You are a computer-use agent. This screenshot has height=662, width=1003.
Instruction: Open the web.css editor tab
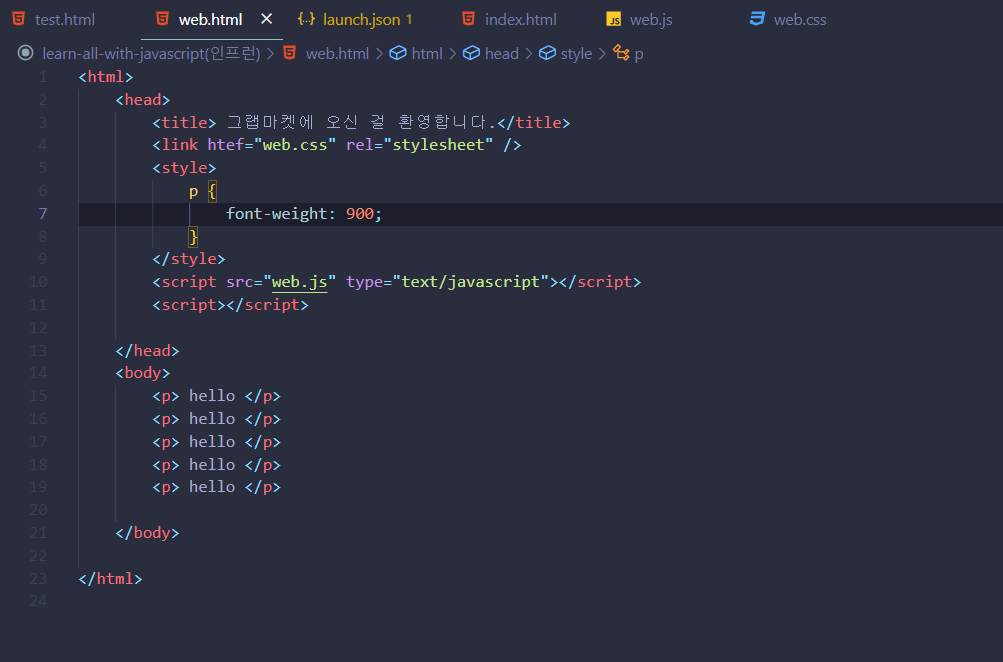click(800, 19)
